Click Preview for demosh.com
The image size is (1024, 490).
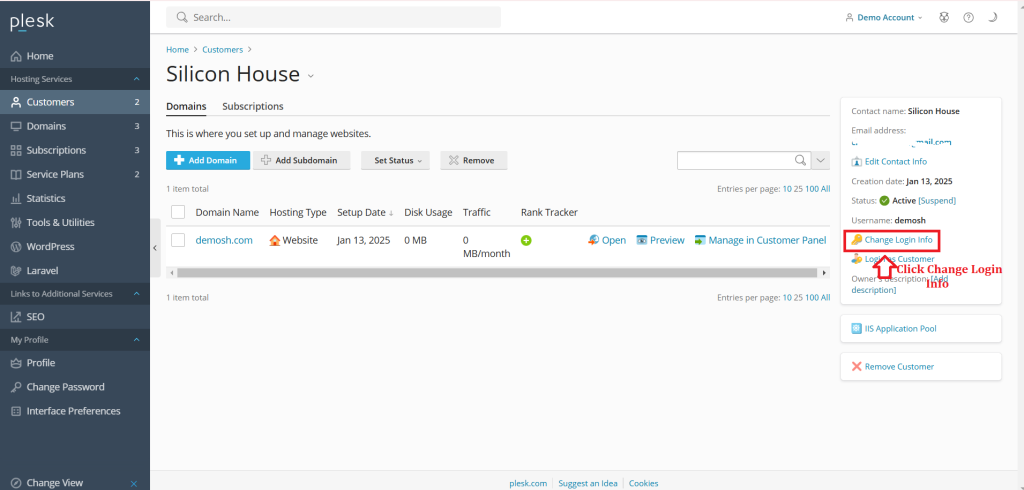(x=660, y=240)
